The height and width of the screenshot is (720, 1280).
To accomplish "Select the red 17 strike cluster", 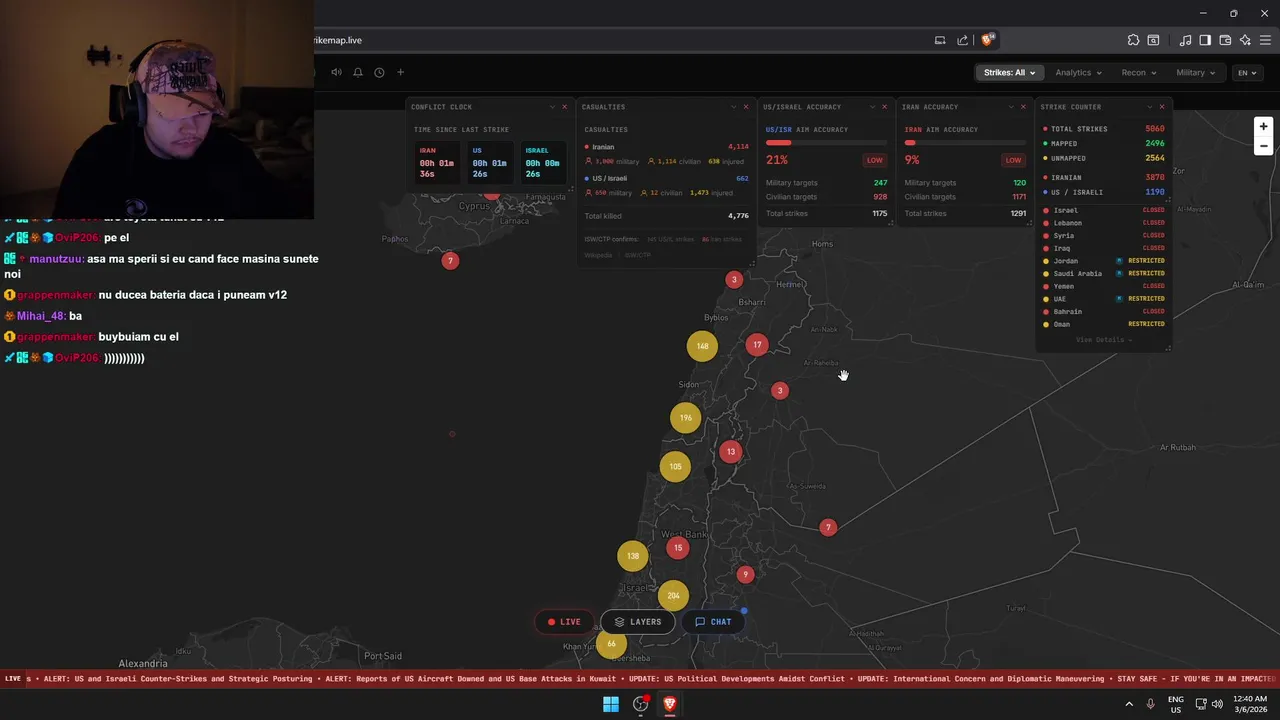I will pyautogui.click(x=757, y=345).
